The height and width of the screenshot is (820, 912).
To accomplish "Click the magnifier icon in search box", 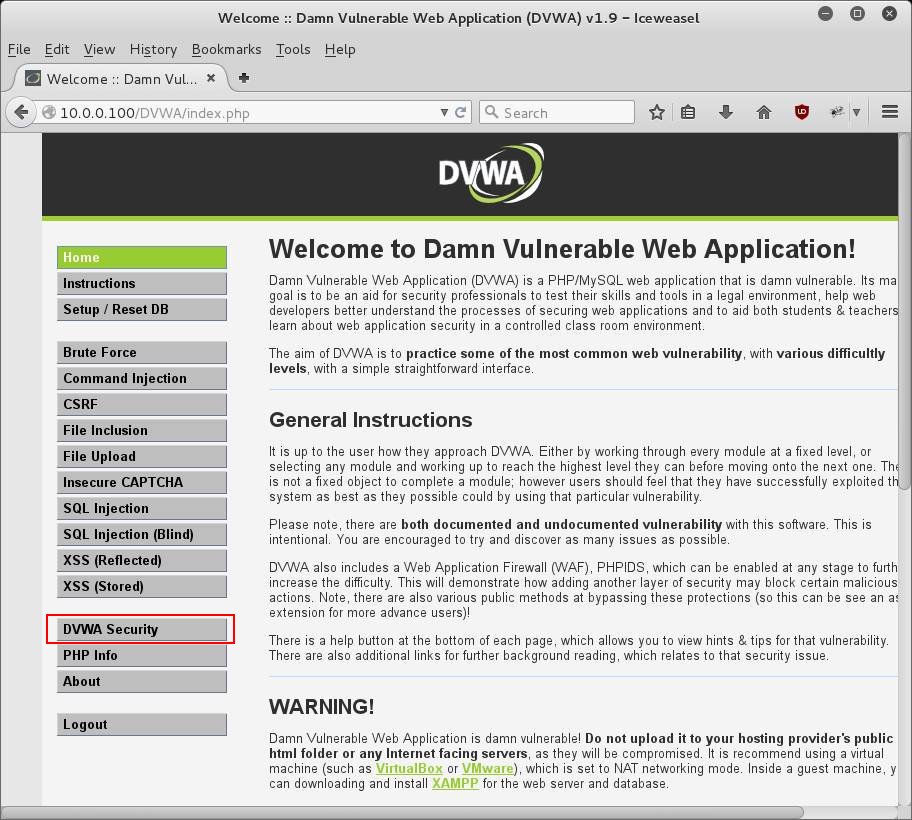I will [x=491, y=112].
